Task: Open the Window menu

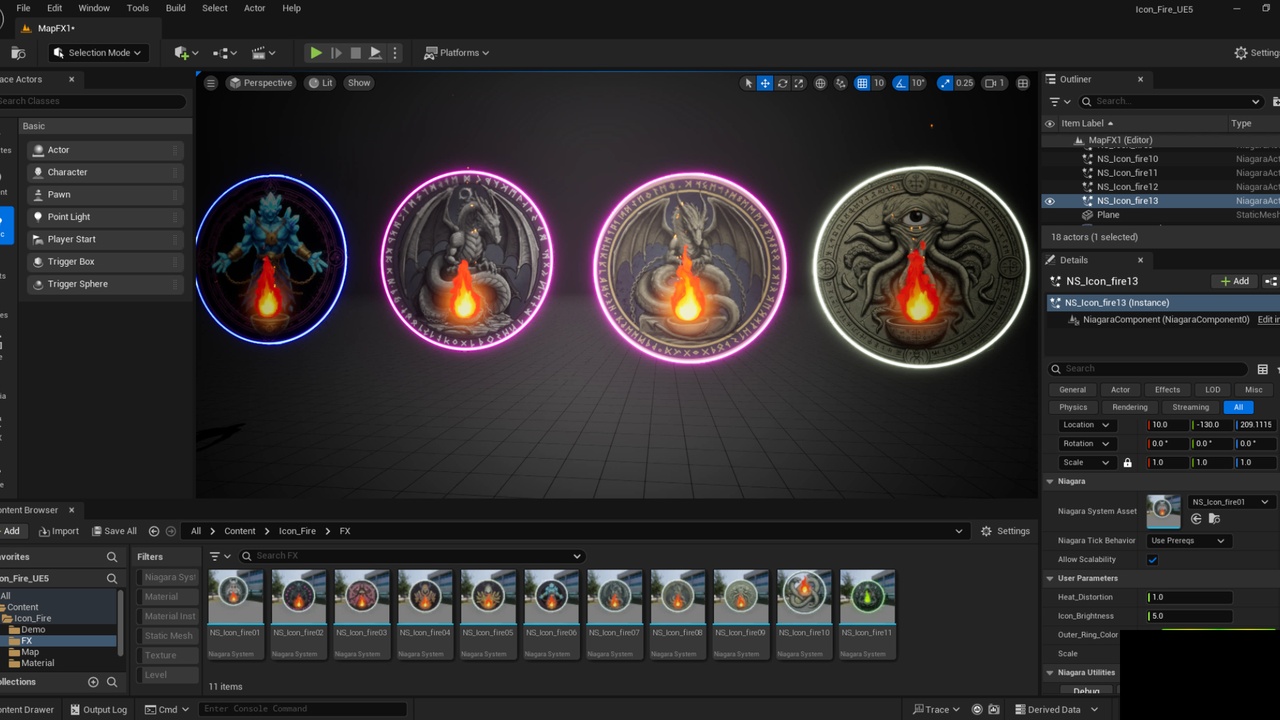Action: pyautogui.click(x=94, y=8)
